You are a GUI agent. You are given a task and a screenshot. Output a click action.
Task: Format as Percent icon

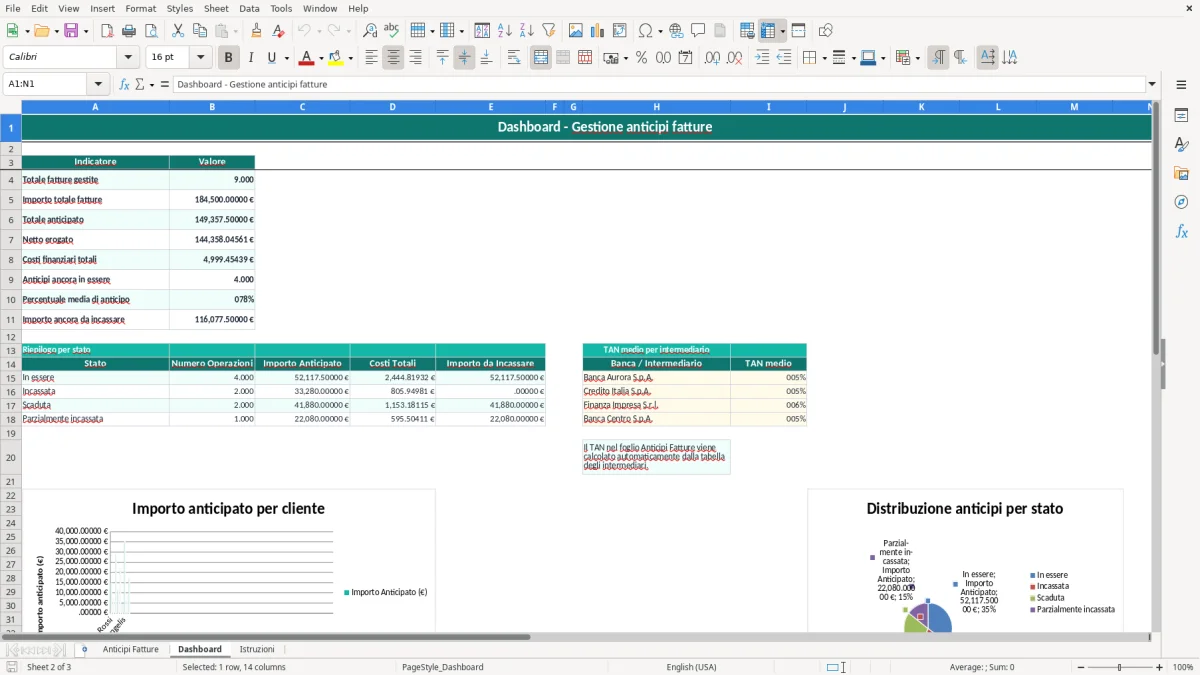pos(642,58)
